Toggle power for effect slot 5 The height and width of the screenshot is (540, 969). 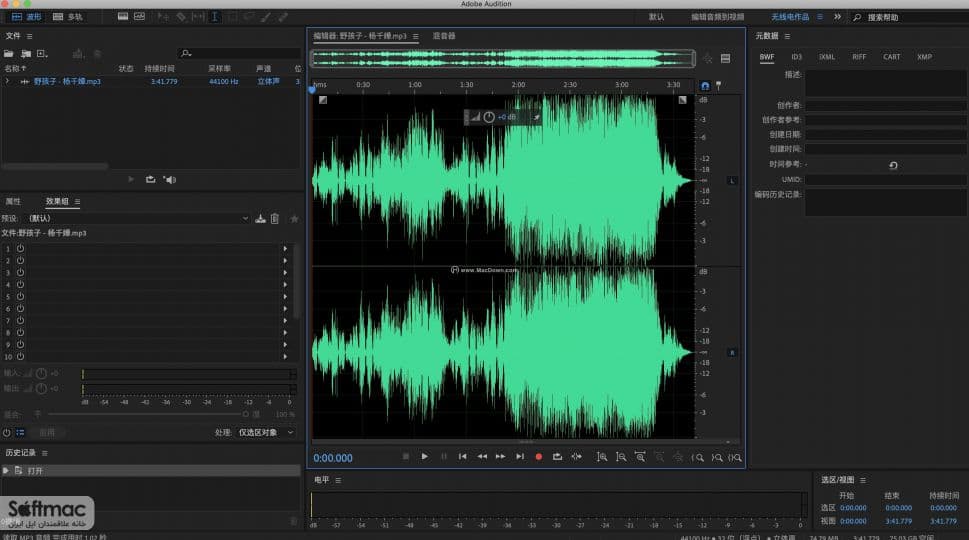tap(20, 297)
